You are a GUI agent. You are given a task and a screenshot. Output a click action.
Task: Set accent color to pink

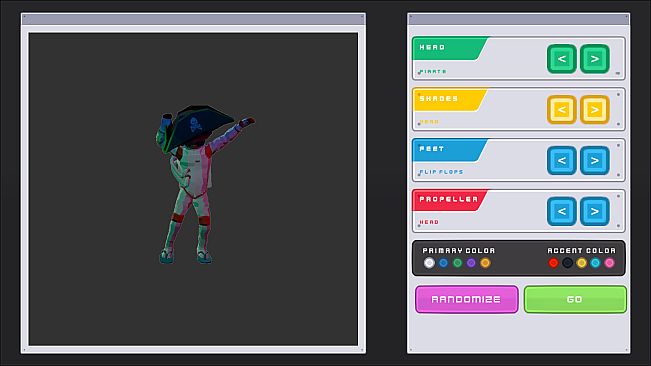[x=609, y=263]
